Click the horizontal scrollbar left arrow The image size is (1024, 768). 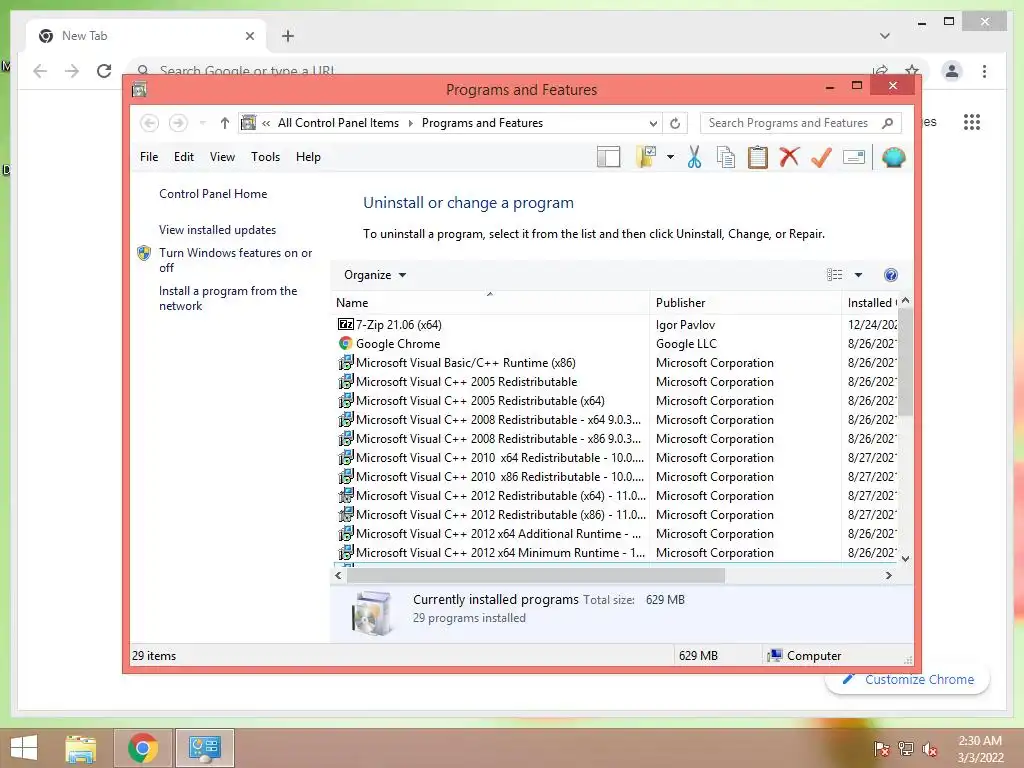[338, 575]
